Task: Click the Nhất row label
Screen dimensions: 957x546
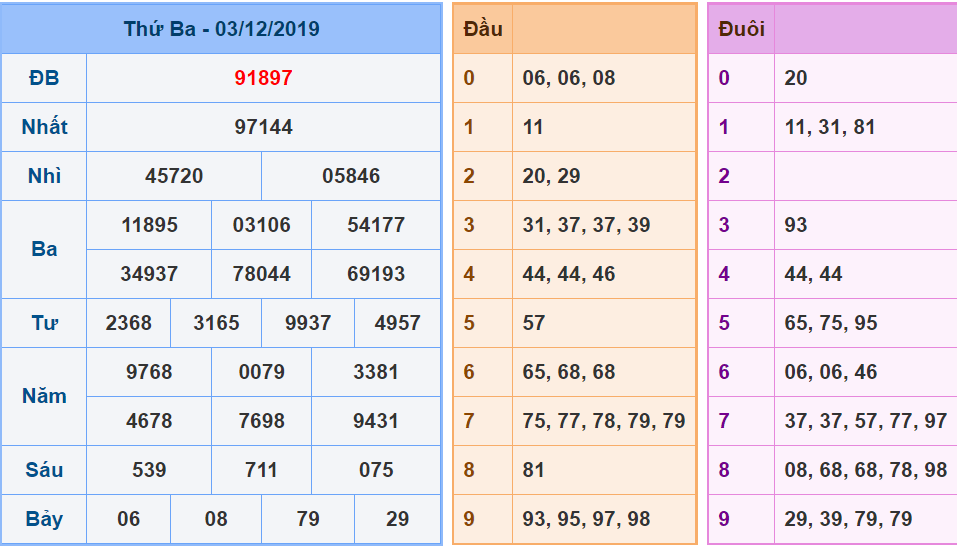Action: 44,127
